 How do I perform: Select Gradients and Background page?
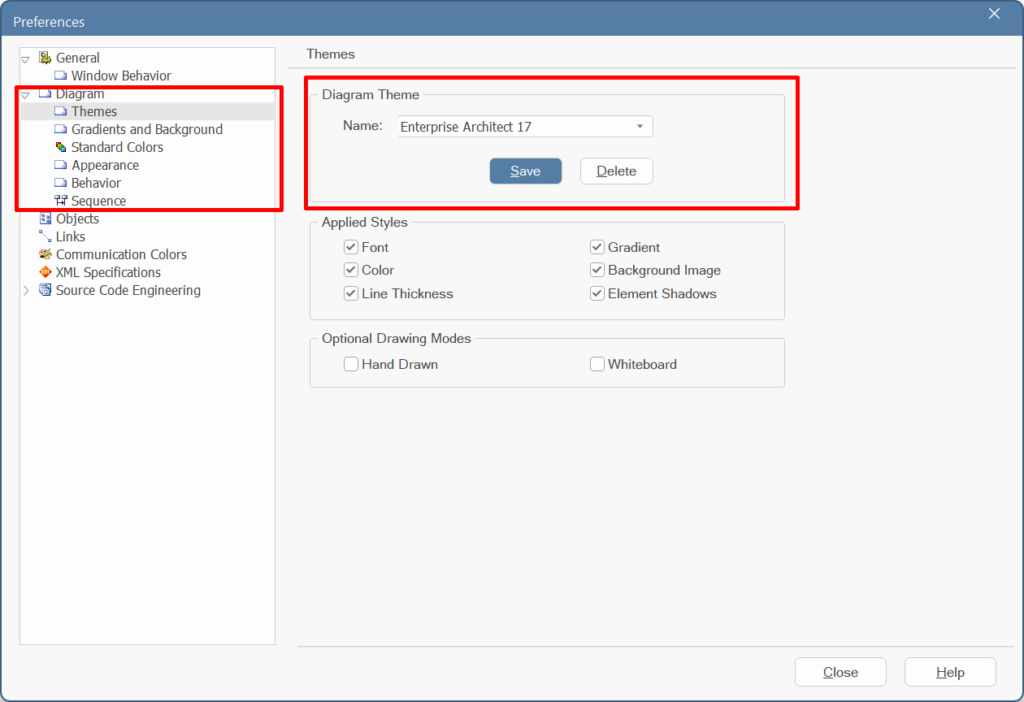pyautogui.click(x=146, y=130)
